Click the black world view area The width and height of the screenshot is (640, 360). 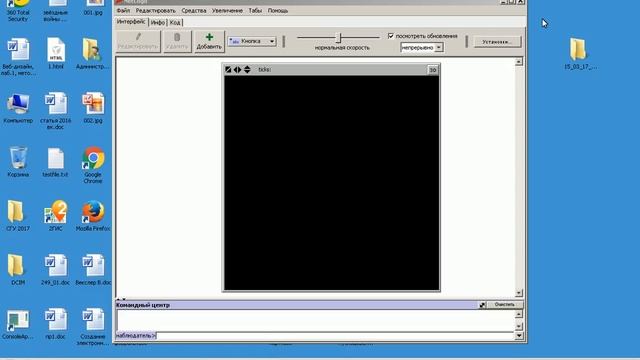pyautogui.click(x=331, y=183)
